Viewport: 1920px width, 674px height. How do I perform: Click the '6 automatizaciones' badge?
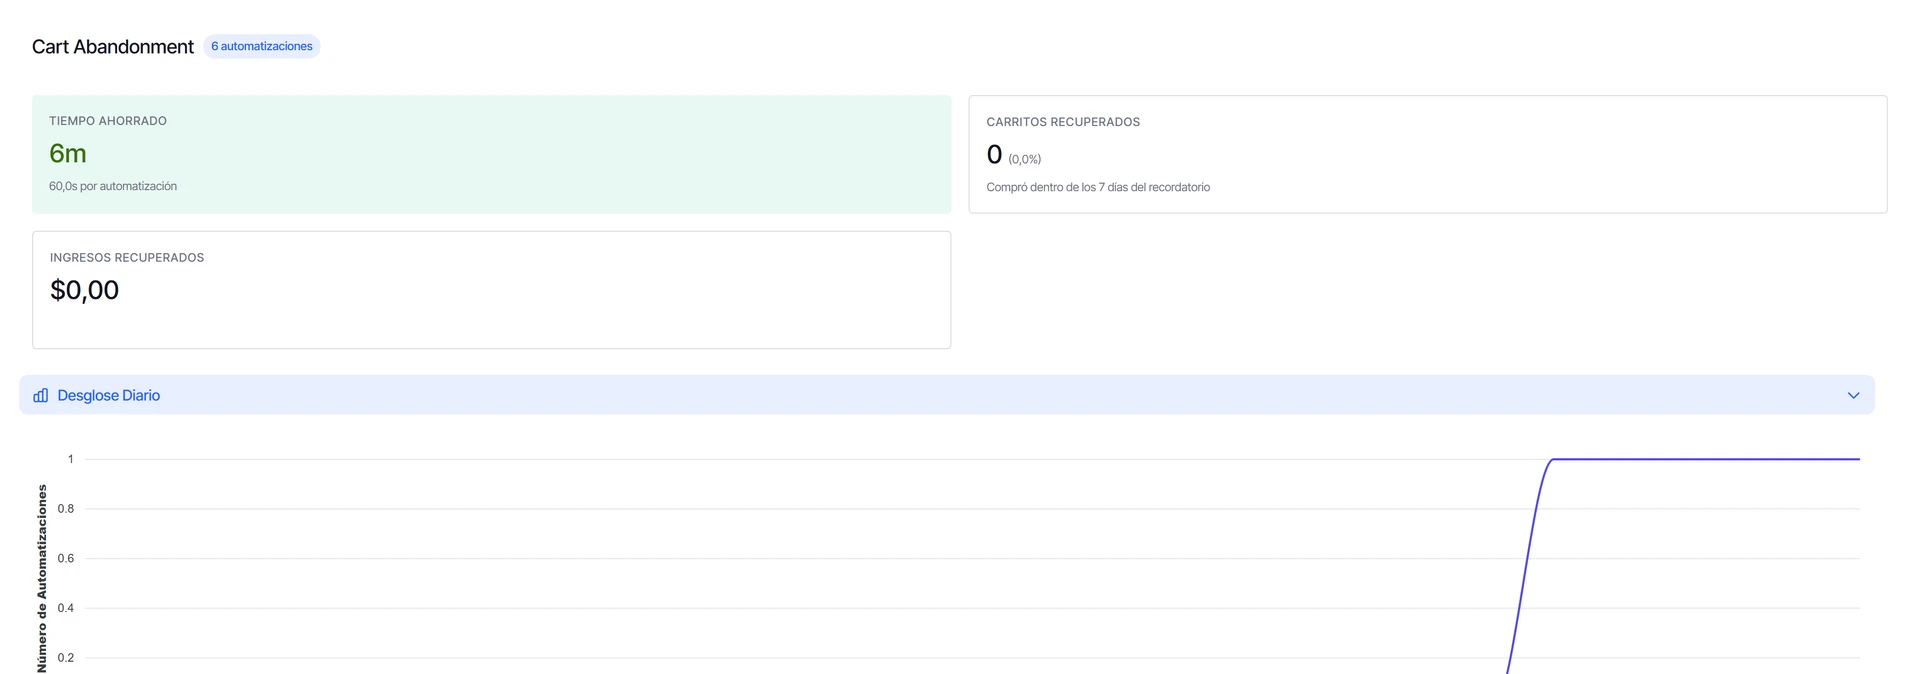(x=262, y=46)
